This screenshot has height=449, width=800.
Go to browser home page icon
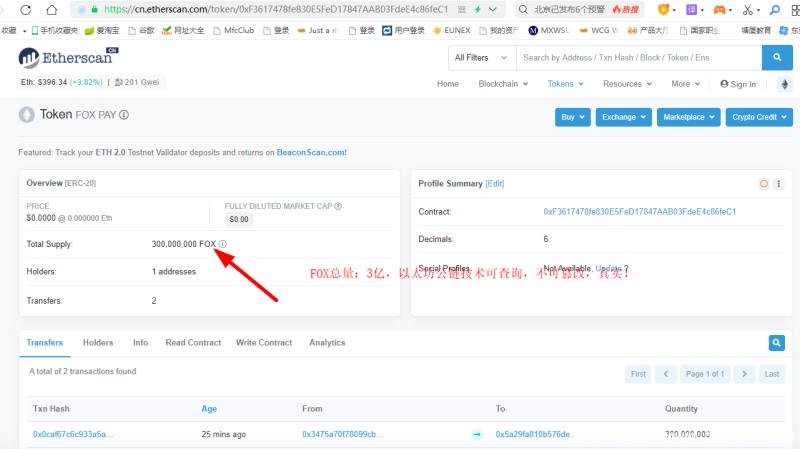[52, 10]
